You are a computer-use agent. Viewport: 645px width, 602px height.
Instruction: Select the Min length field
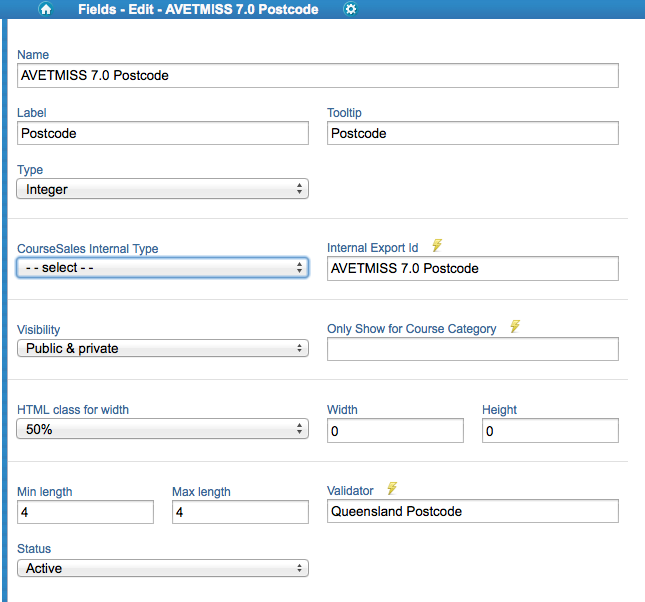(x=85, y=512)
